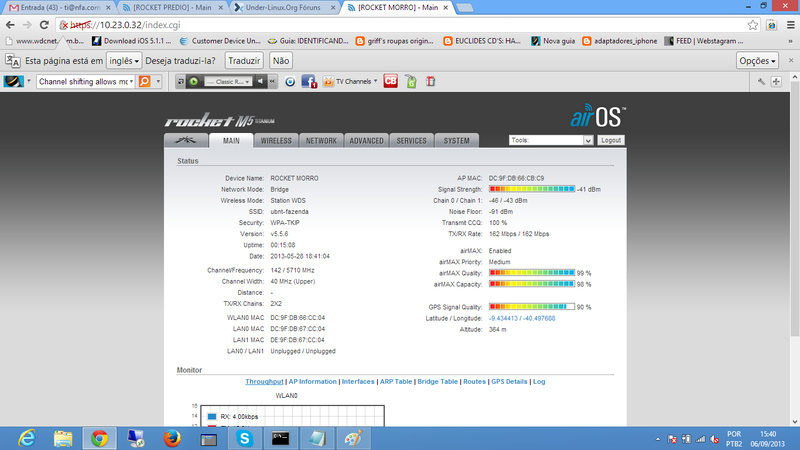
Task: Choose the Classic R... radio station dropdown
Action: click(228, 82)
